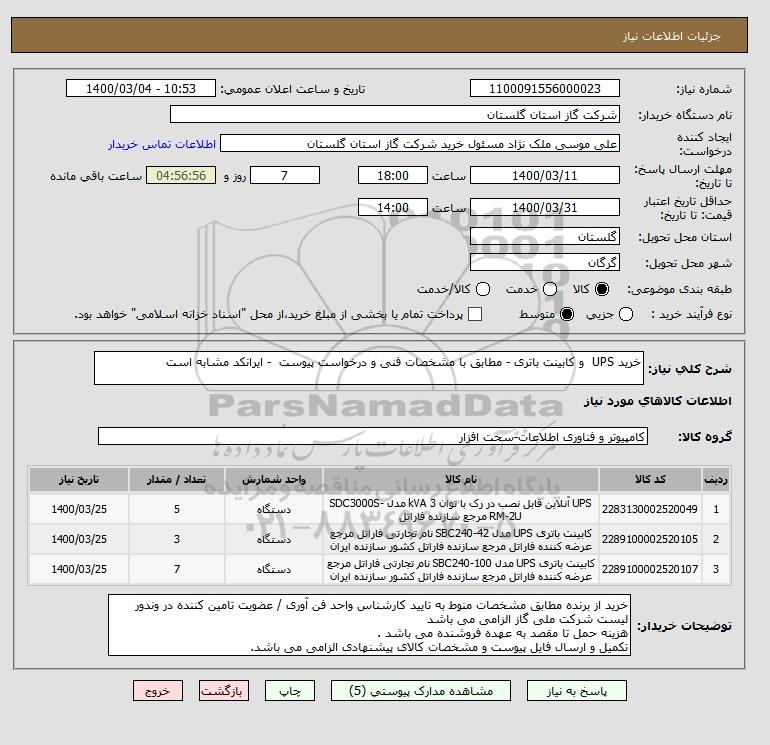Tick the treasury bonds payment checkbox
This screenshot has width=770, height=745.
pyautogui.click(x=475, y=314)
